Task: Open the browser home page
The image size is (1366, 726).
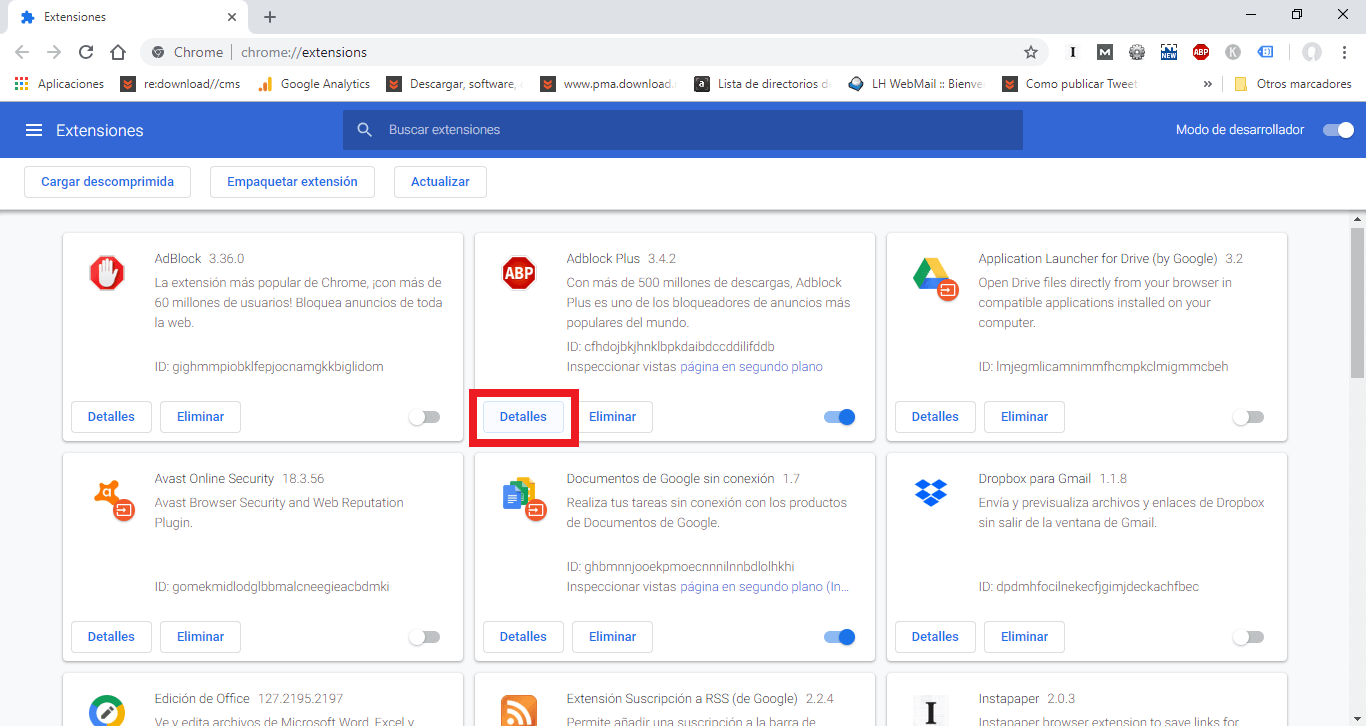Action: pyautogui.click(x=118, y=52)
